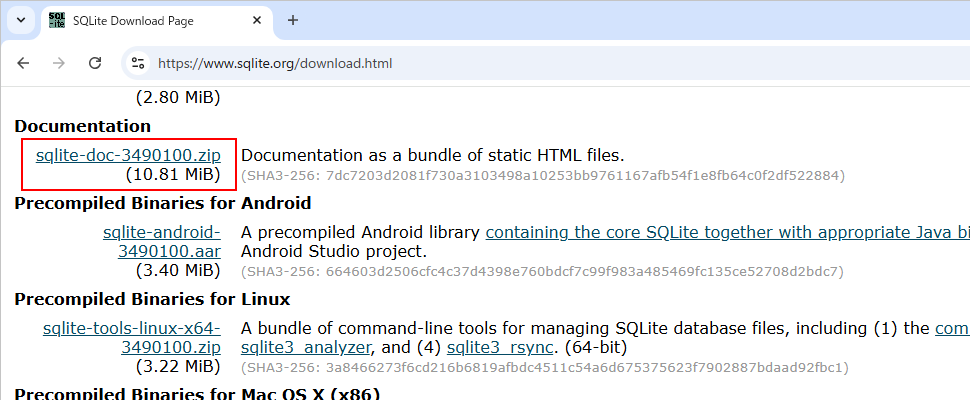Click the "Documentation" section heading
The height and width of the screenshot is (400, 970).
(82, 126)
